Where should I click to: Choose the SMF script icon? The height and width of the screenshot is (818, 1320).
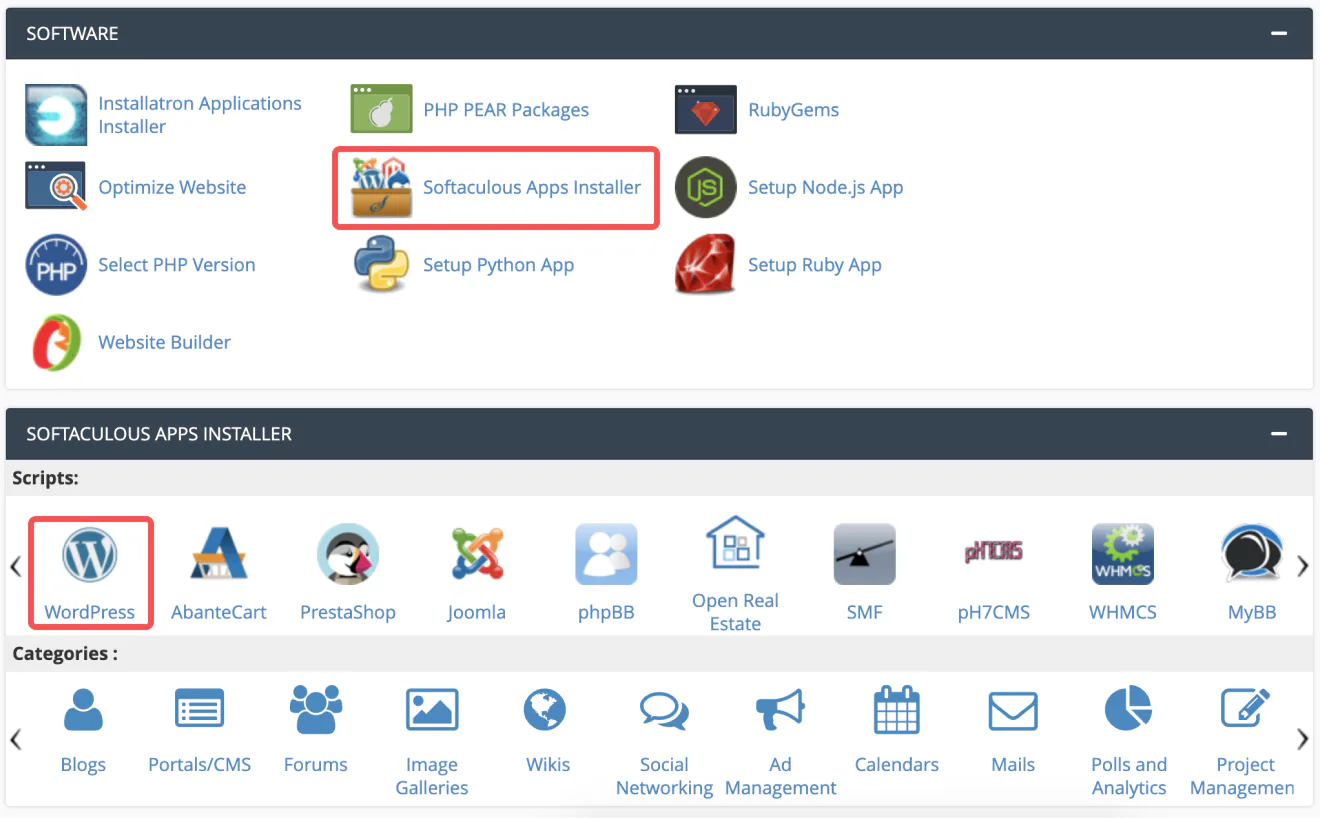pyautogui.click(x=864, y=555)
